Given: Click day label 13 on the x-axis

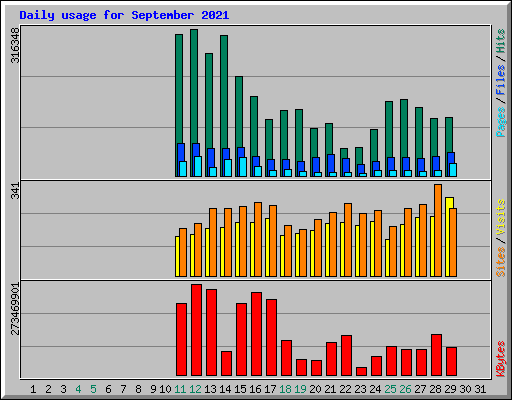Looking at the screenshot, I should click(x=210, y=389).
